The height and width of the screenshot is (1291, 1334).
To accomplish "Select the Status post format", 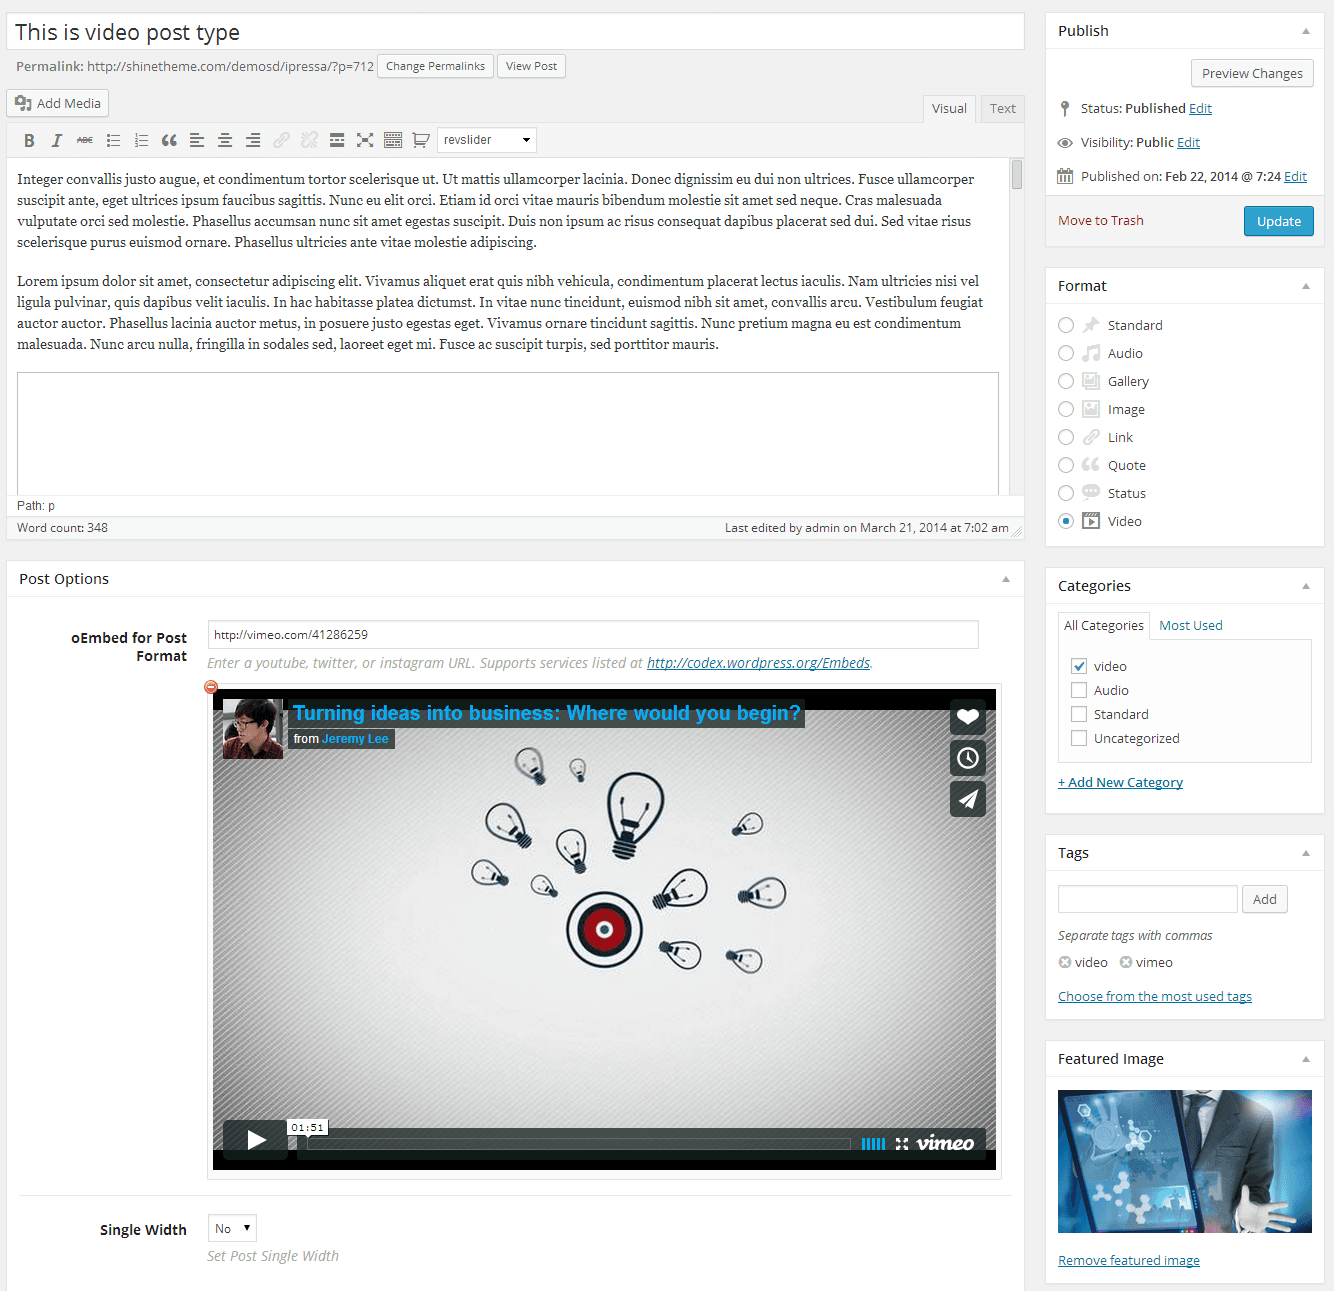I will [1066, 493].
